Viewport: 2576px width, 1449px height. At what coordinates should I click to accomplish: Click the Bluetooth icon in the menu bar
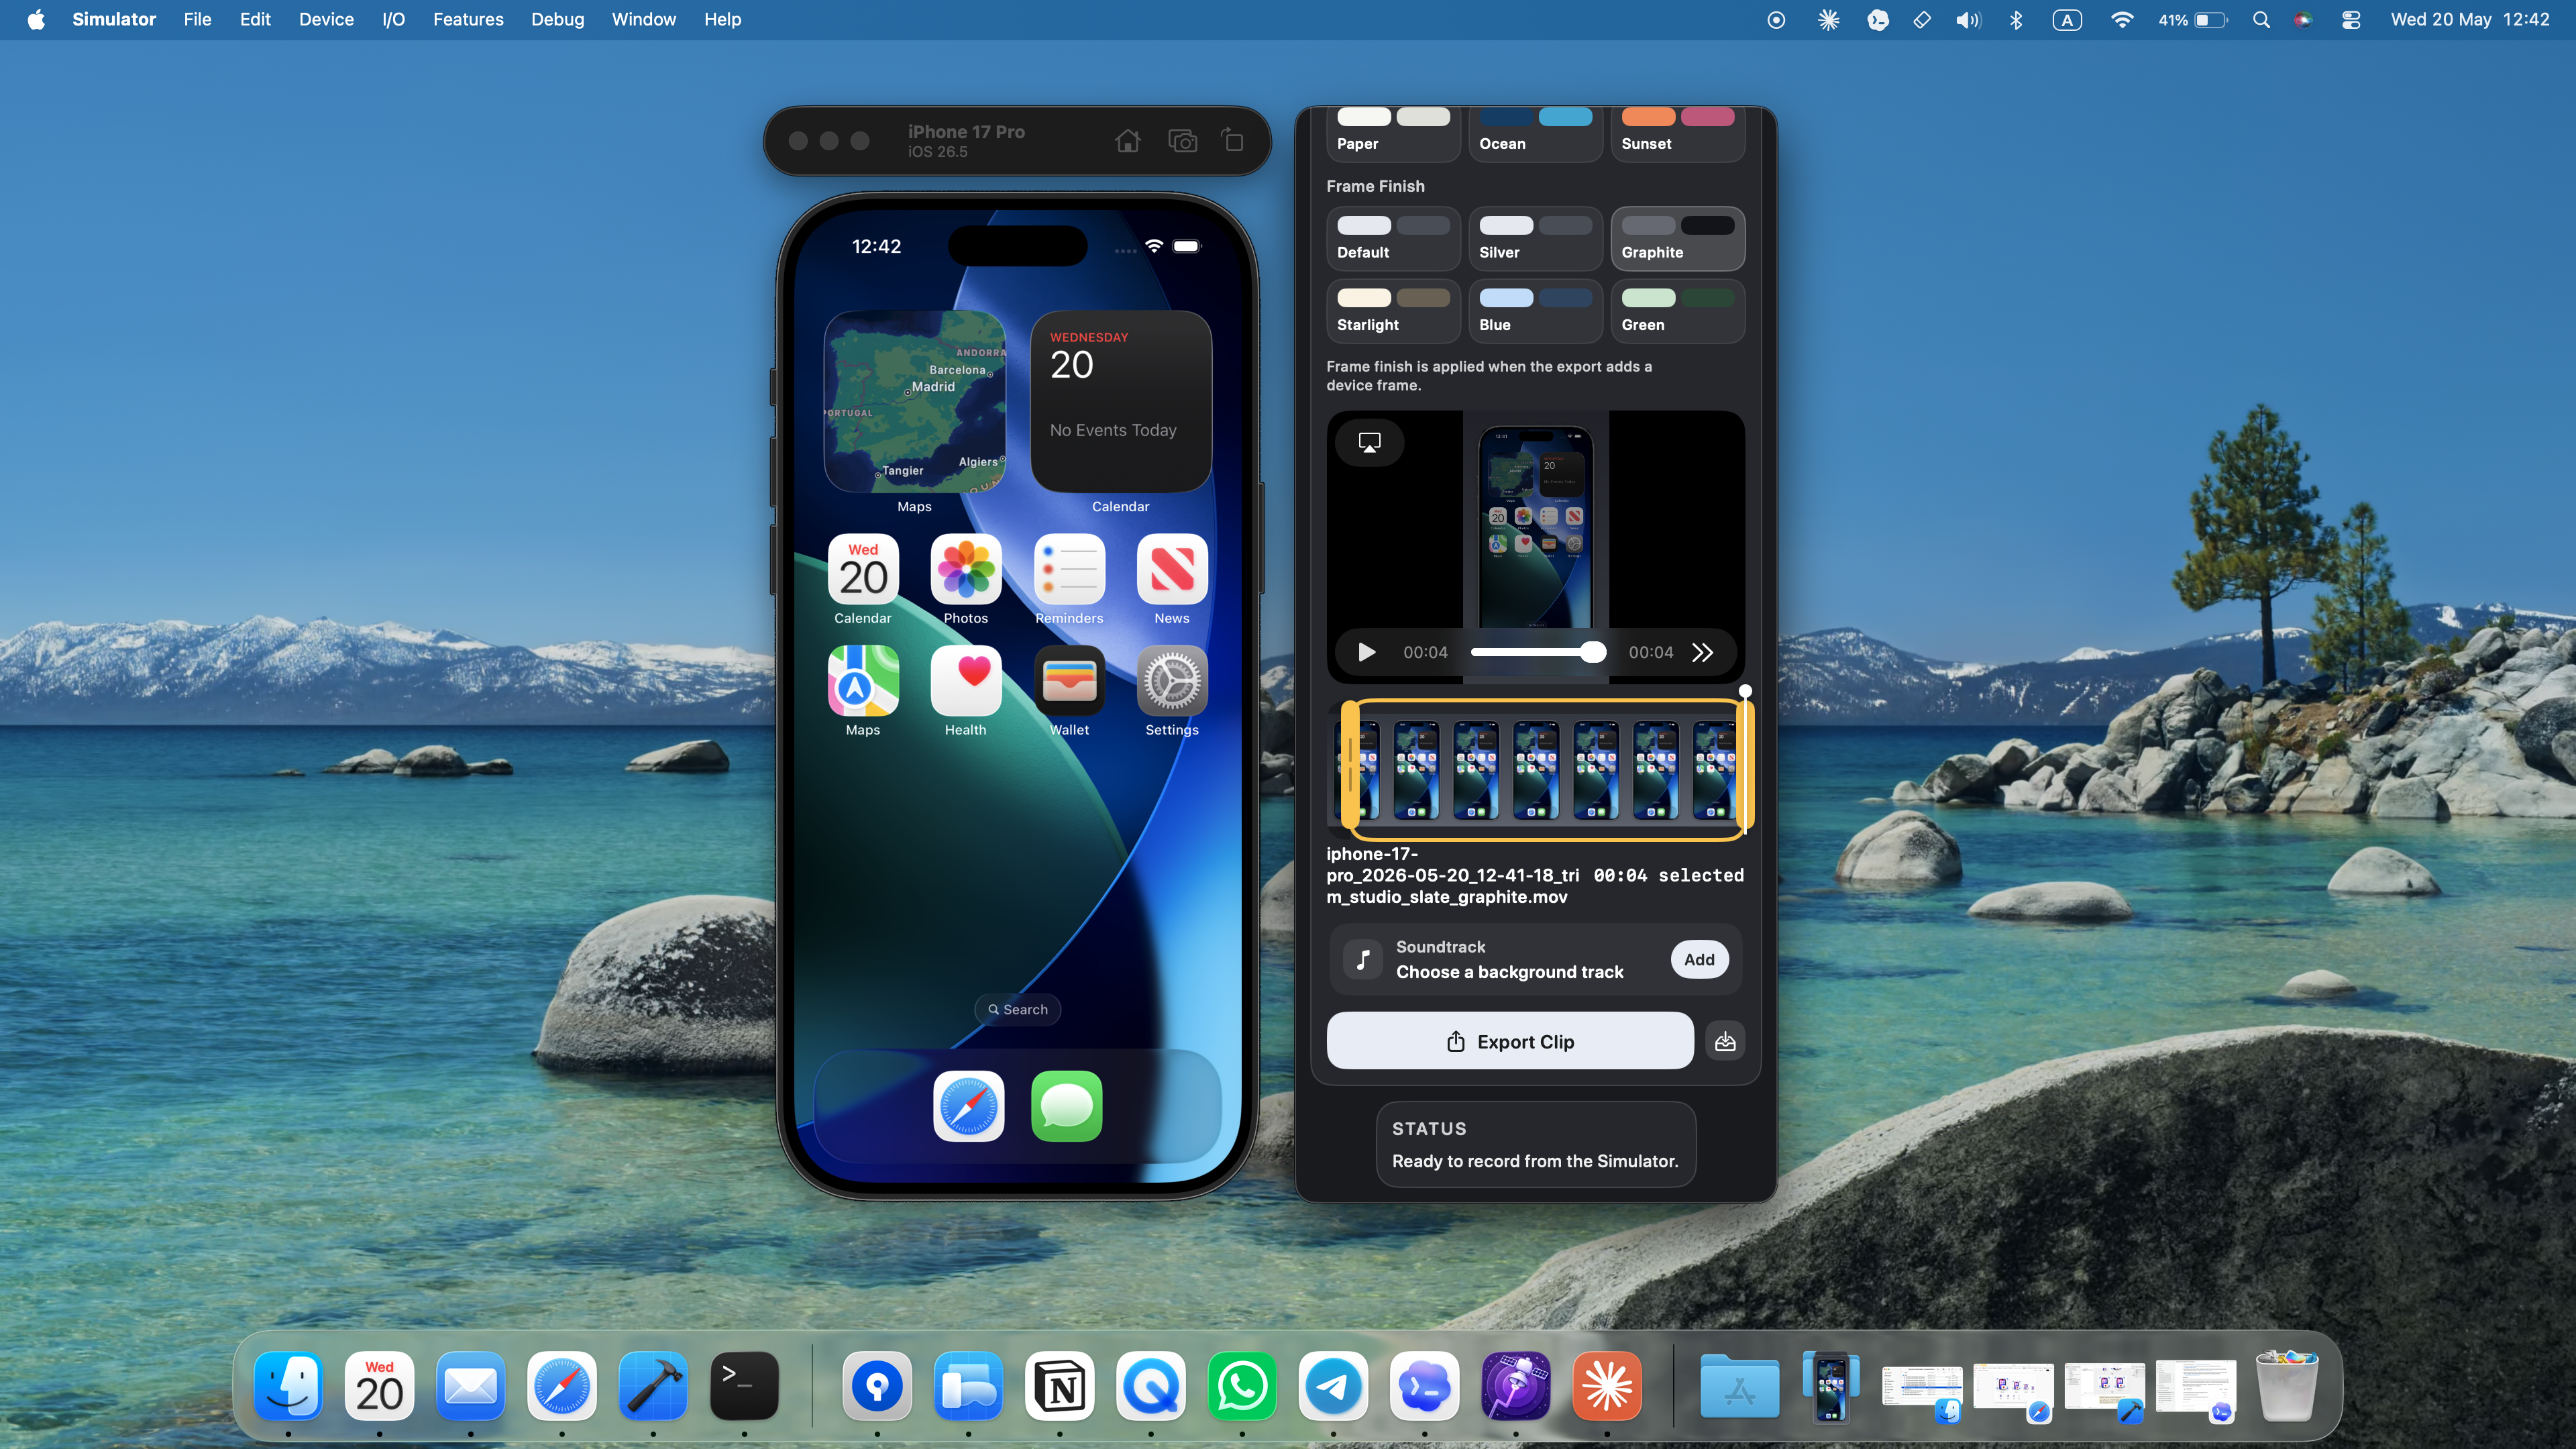click(2016, 20)
